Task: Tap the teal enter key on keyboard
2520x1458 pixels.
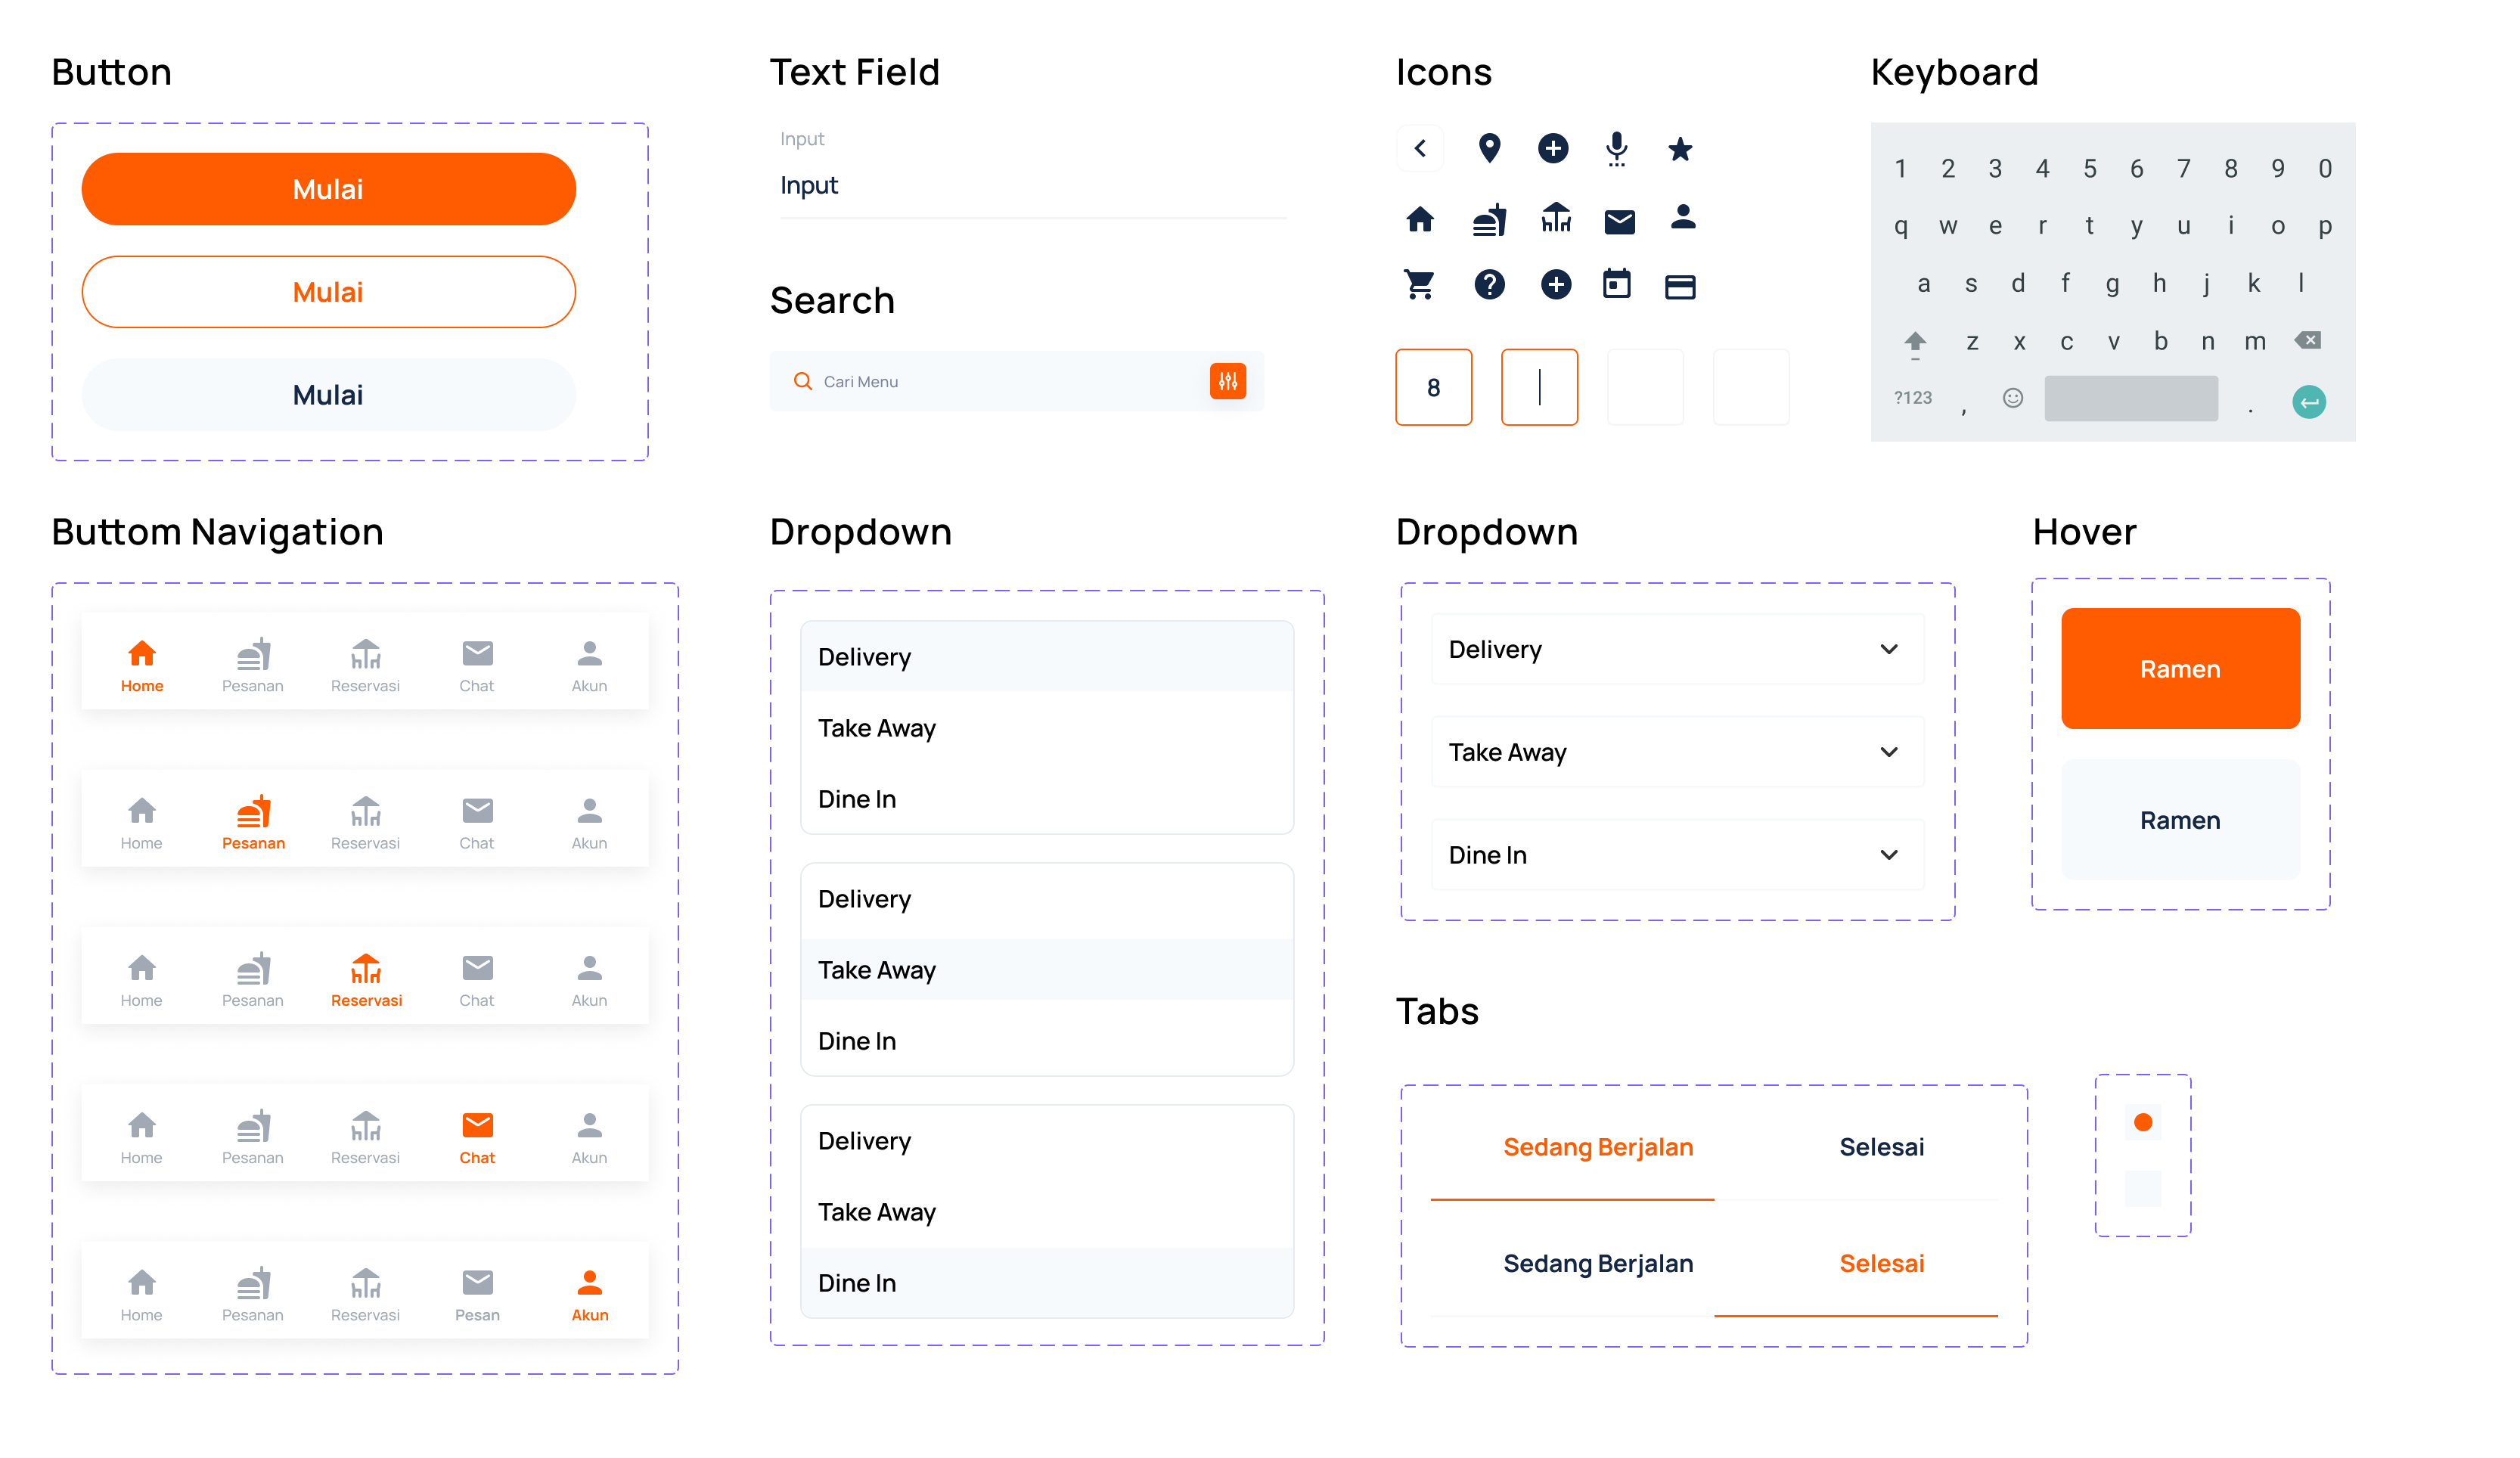Action: coord(2308,402)
